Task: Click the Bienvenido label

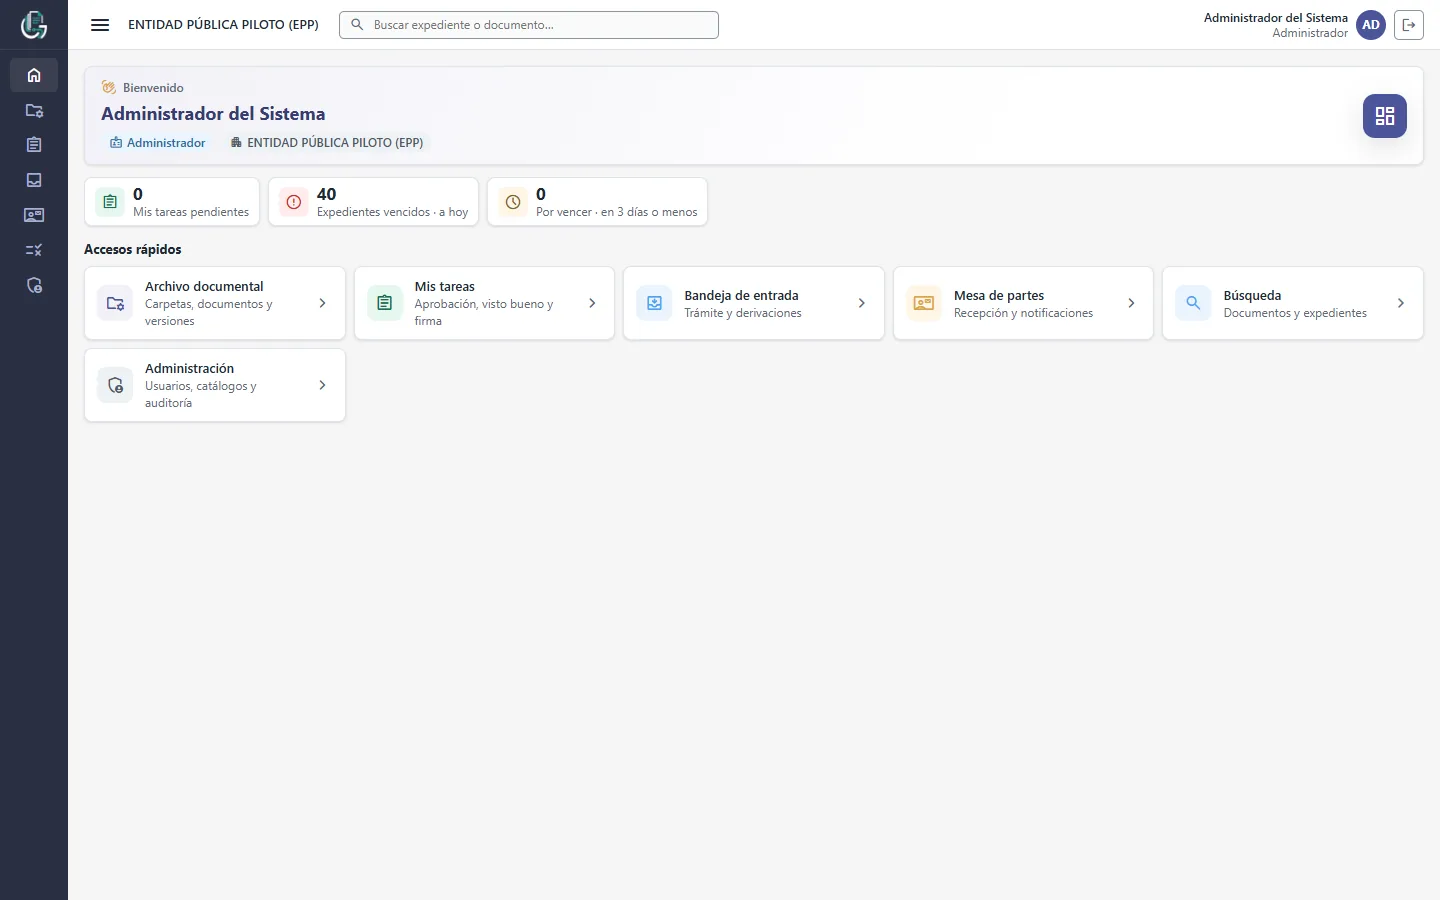Action: coord(153,88)
